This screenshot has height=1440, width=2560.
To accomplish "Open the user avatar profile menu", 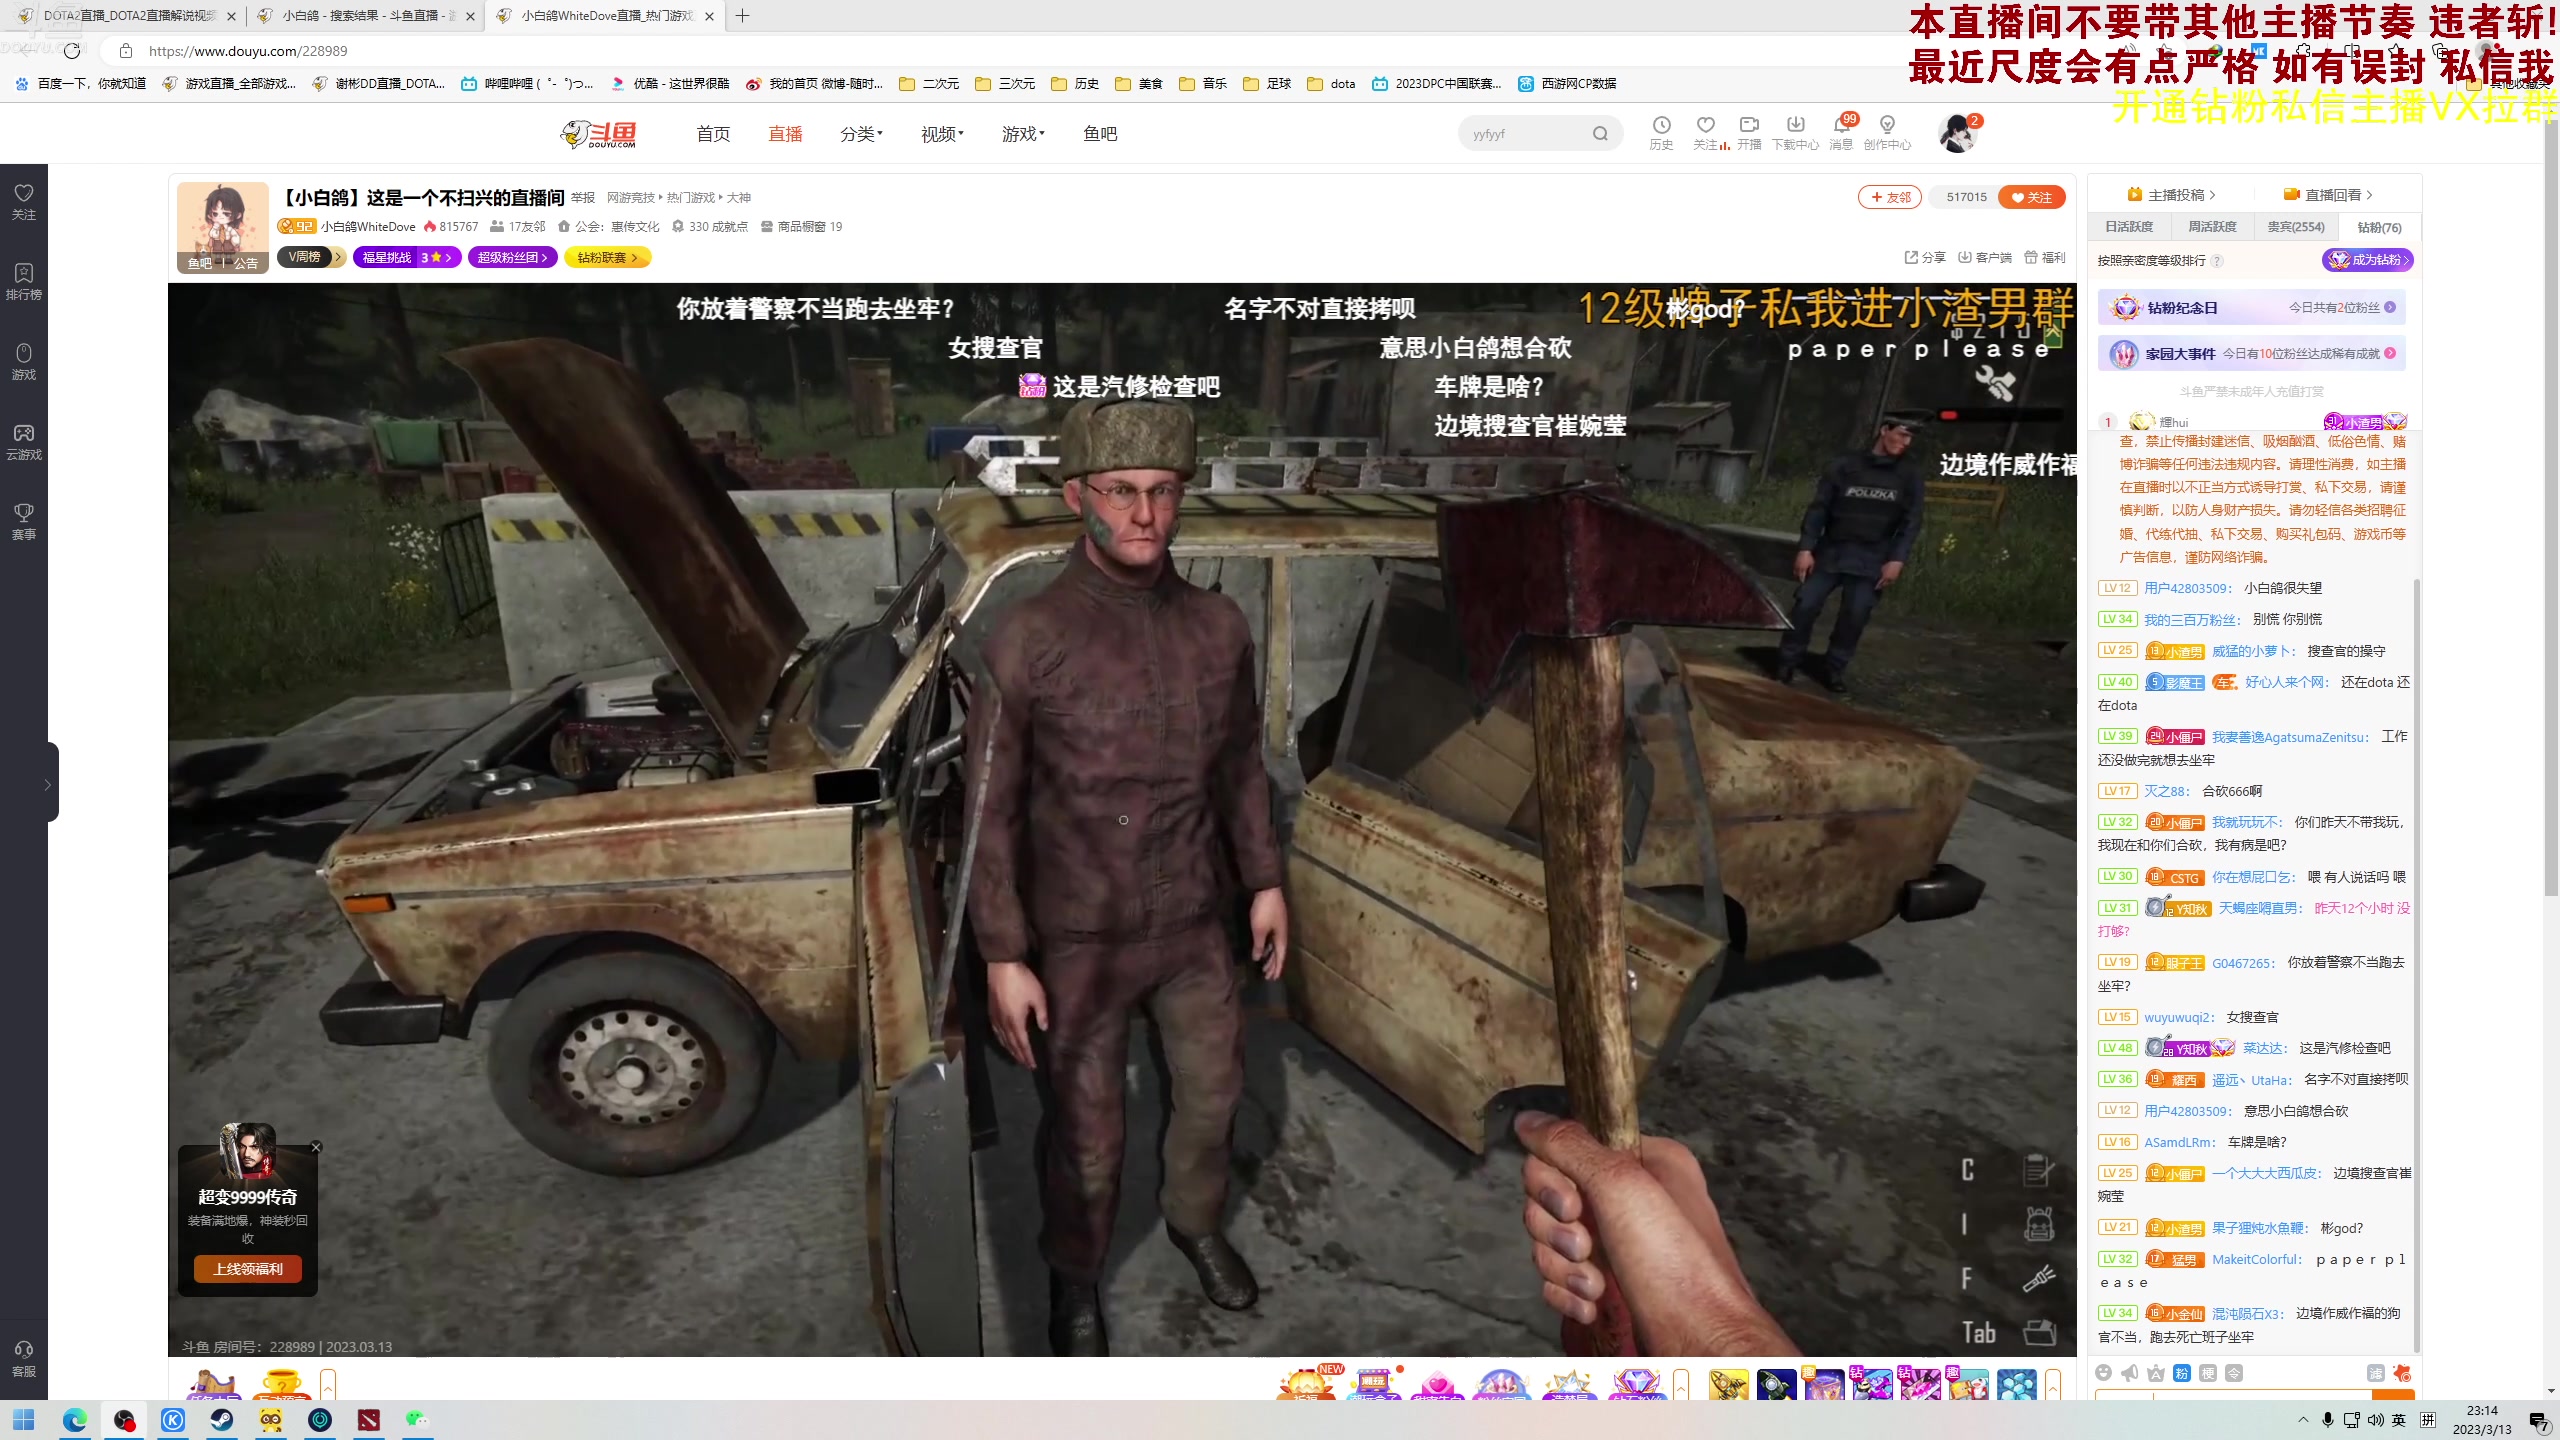I will (x=1957, y=134).
